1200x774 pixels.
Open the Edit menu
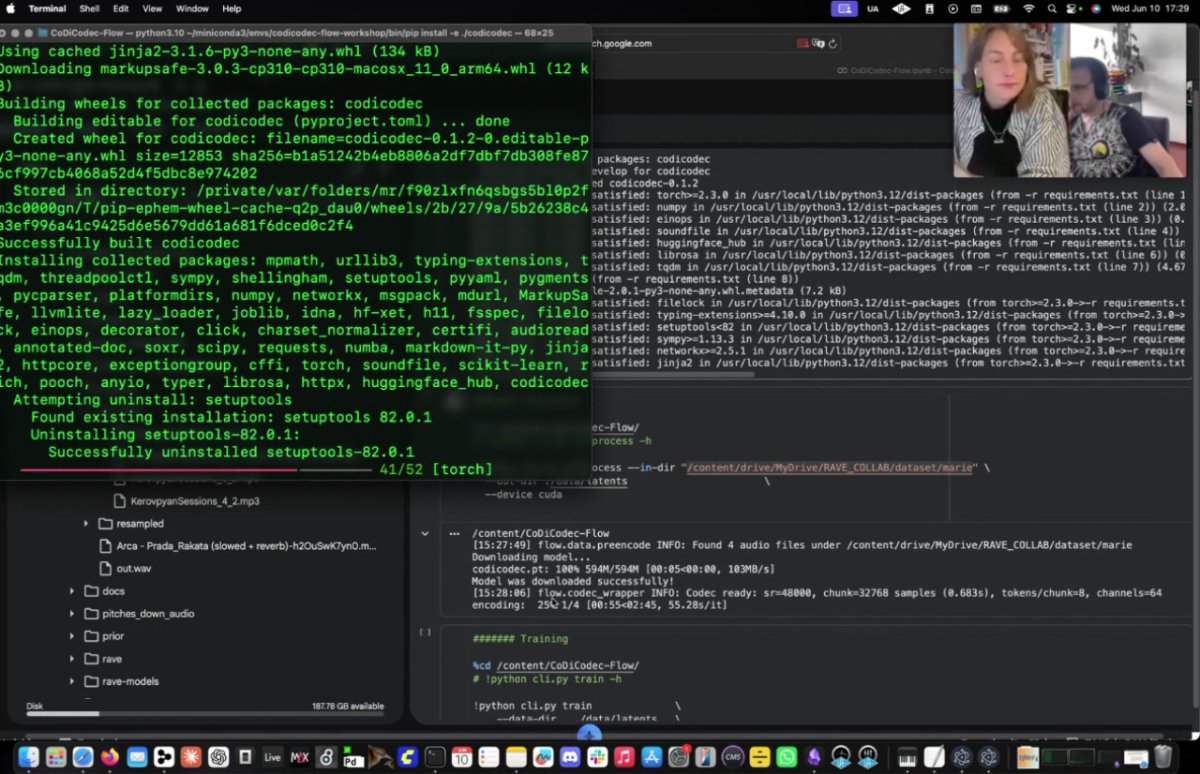pyautogui.click(x=121, y=8)
